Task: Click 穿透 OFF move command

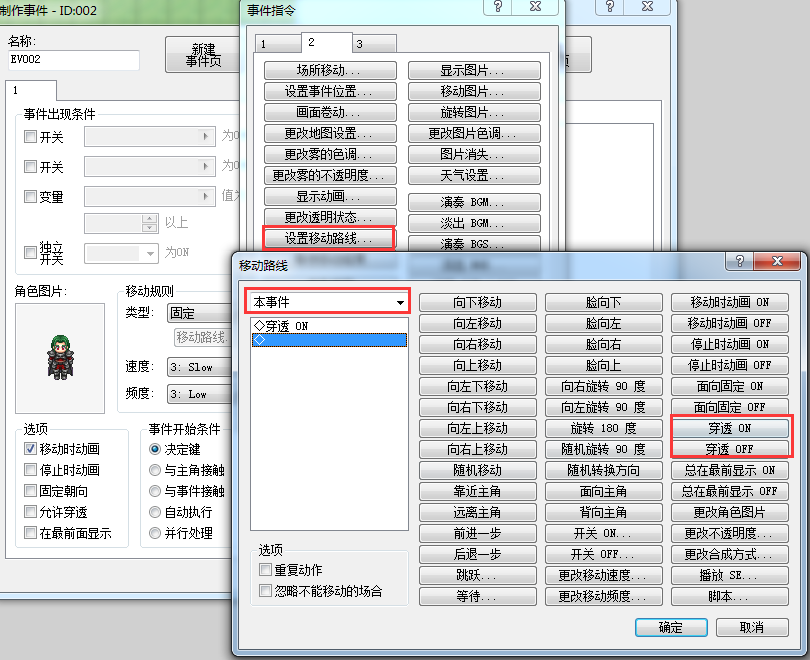Action: pos(729,449)
